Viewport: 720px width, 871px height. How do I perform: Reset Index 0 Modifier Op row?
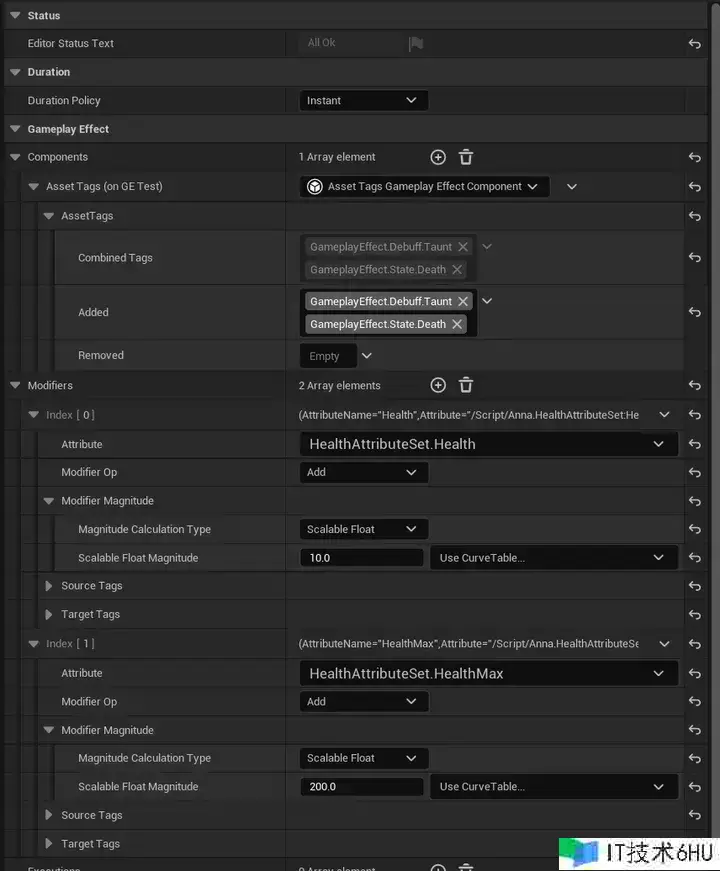[x=694, y=472]
